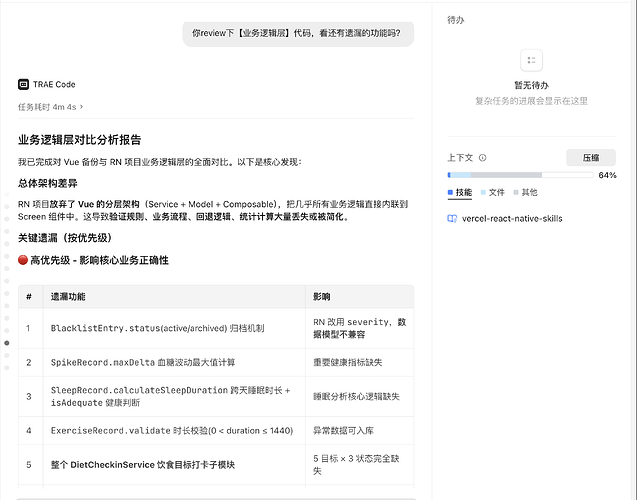Click the RN 改用 severity impact cell
The height and width of the screenshot is (500, 637).
(x=360, y=328)
